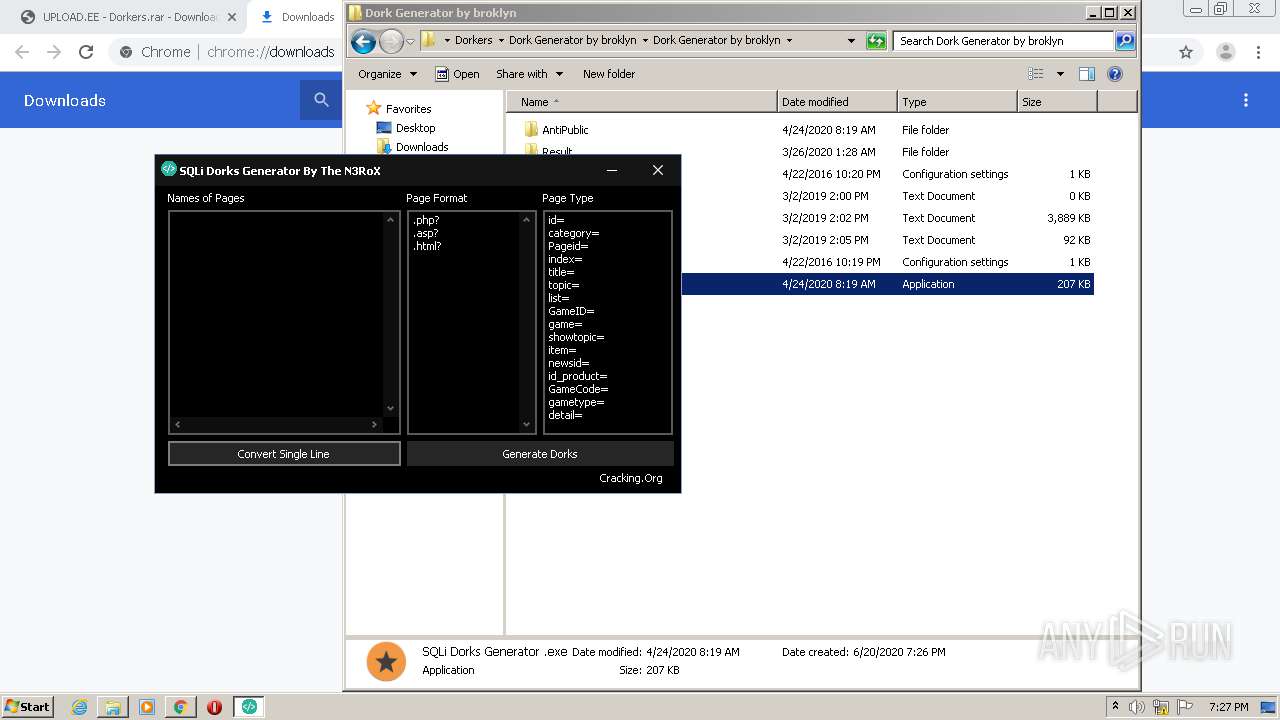Expand address bar history dropdown
The width and height of the screenshot is (1280, 720).
pos(851,41)
